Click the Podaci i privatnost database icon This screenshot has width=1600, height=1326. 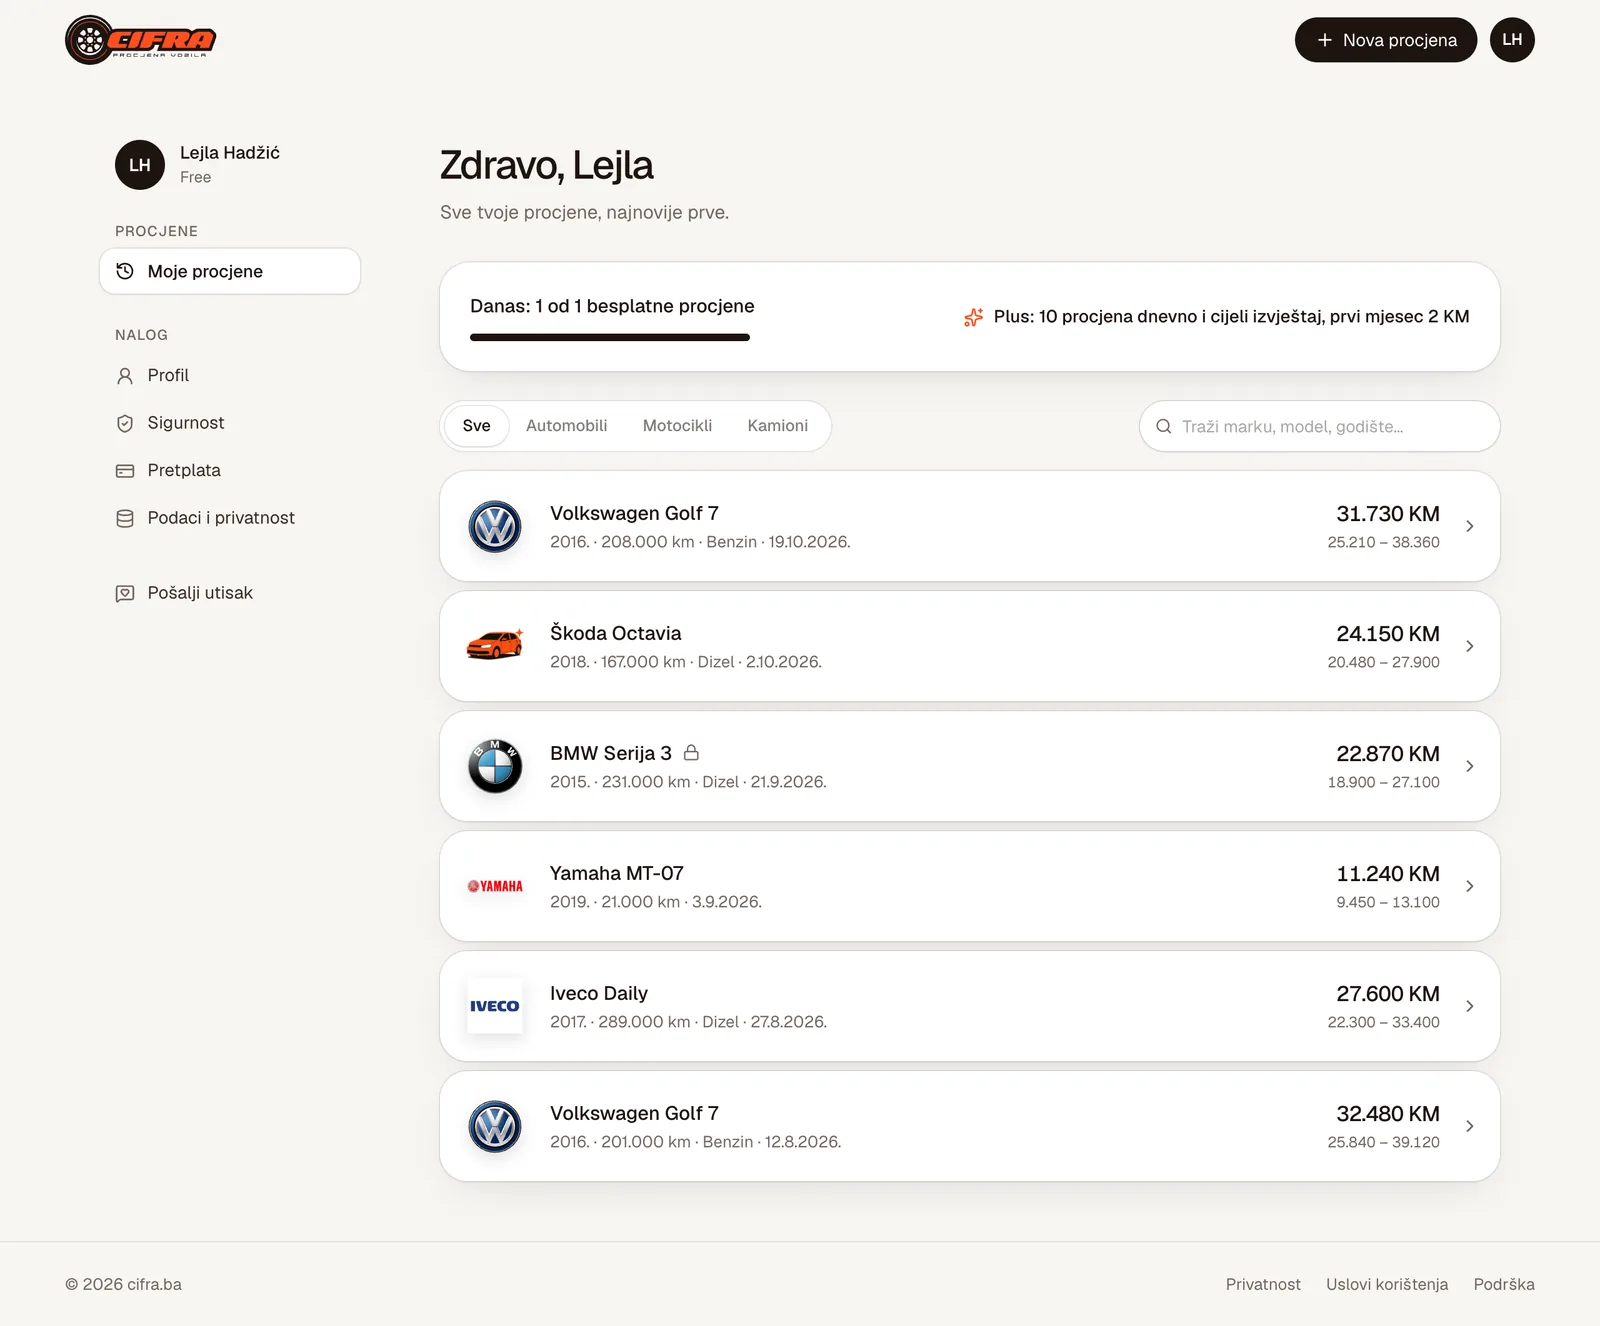[x=125, y=518]
